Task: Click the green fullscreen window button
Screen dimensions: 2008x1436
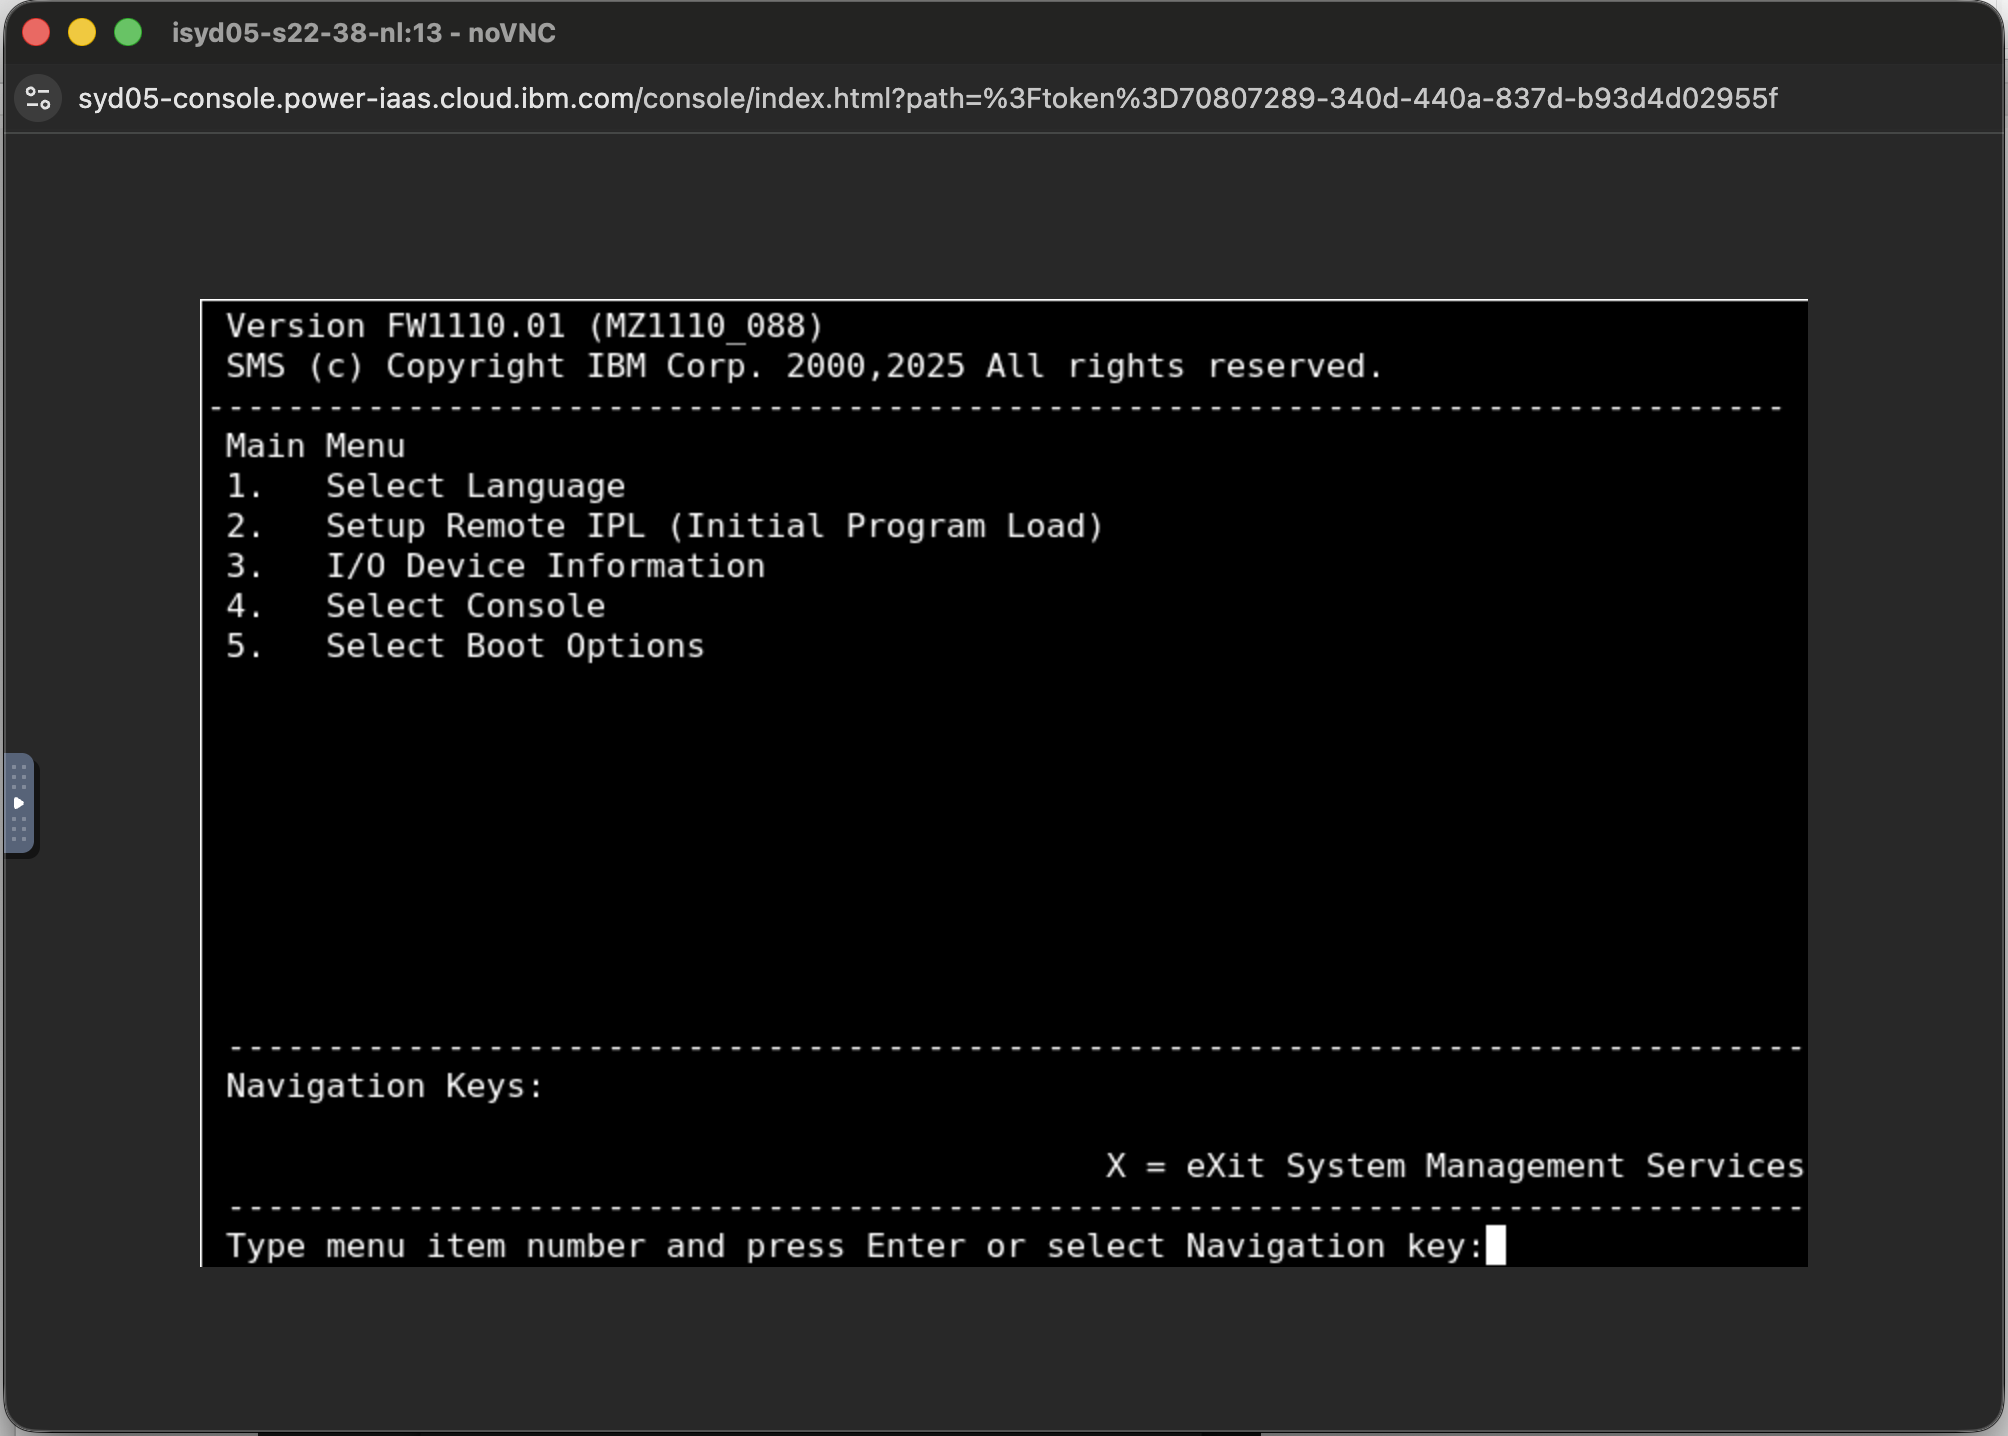Action: (x=128, y=32)
